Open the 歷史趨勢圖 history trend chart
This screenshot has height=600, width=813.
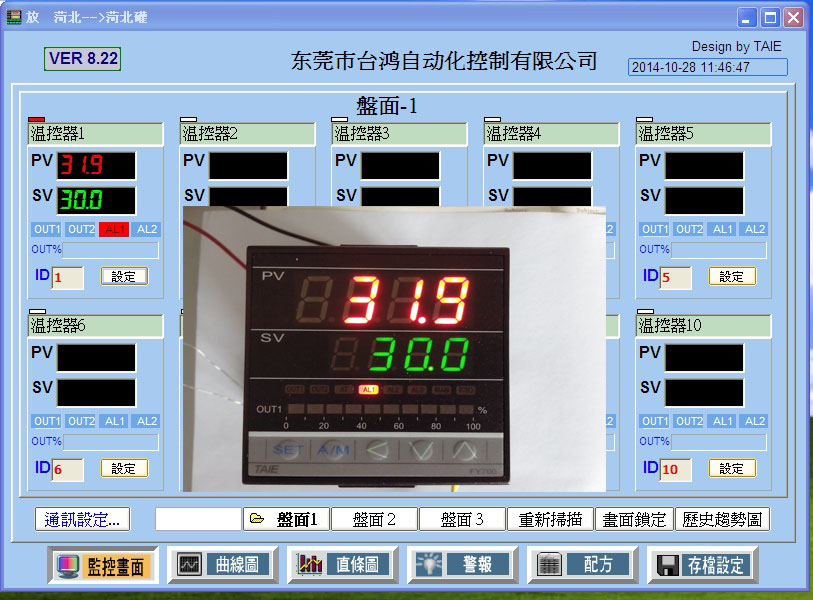click(722, 519)
